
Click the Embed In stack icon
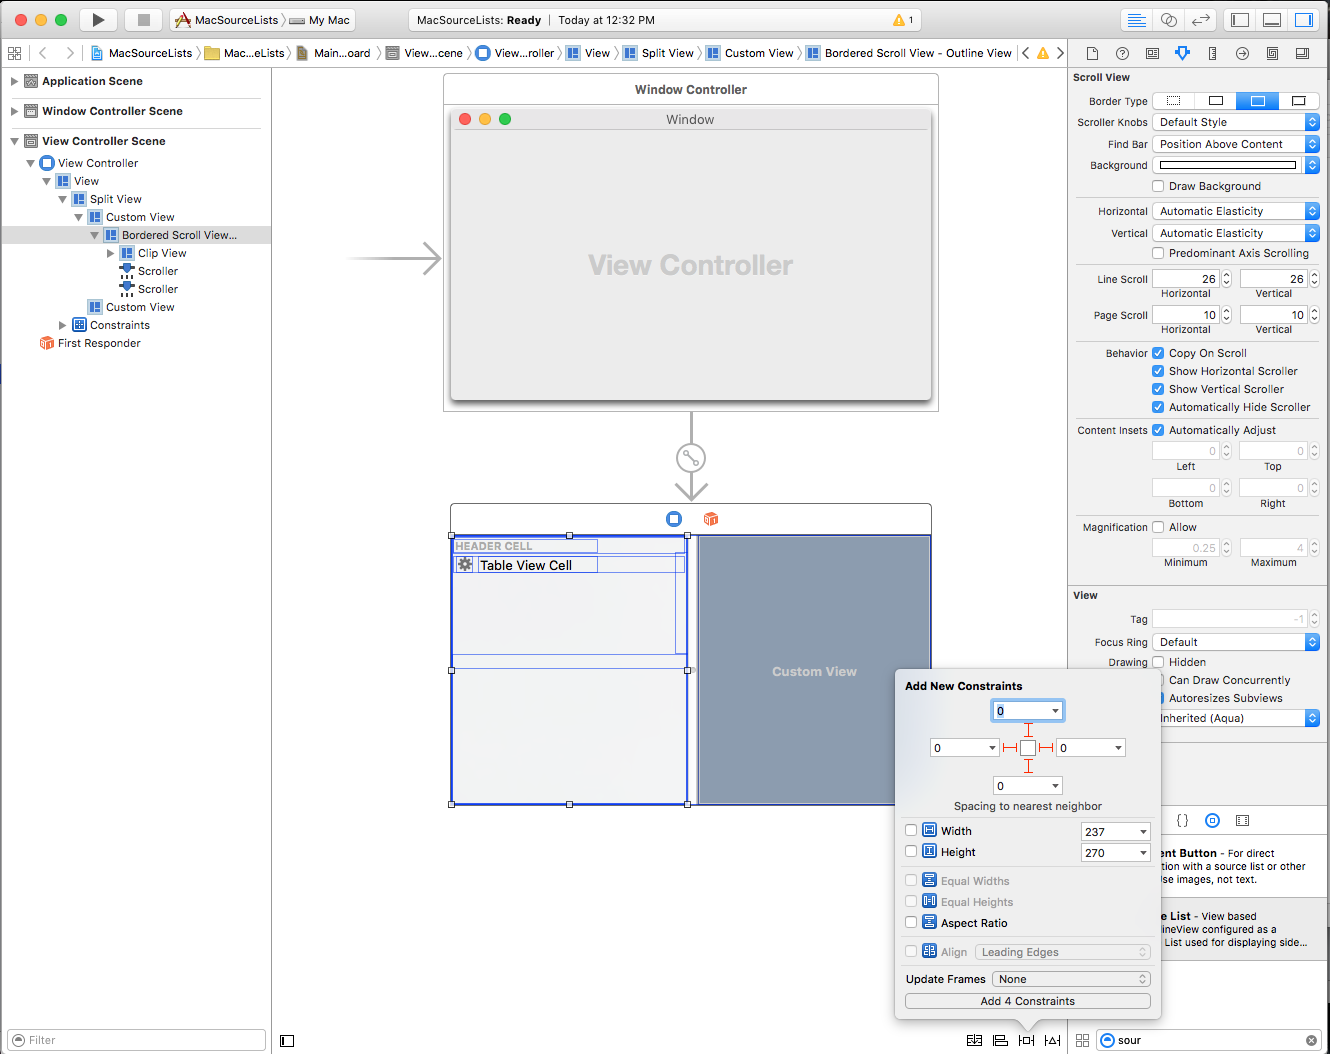[x=975, y=1040]
